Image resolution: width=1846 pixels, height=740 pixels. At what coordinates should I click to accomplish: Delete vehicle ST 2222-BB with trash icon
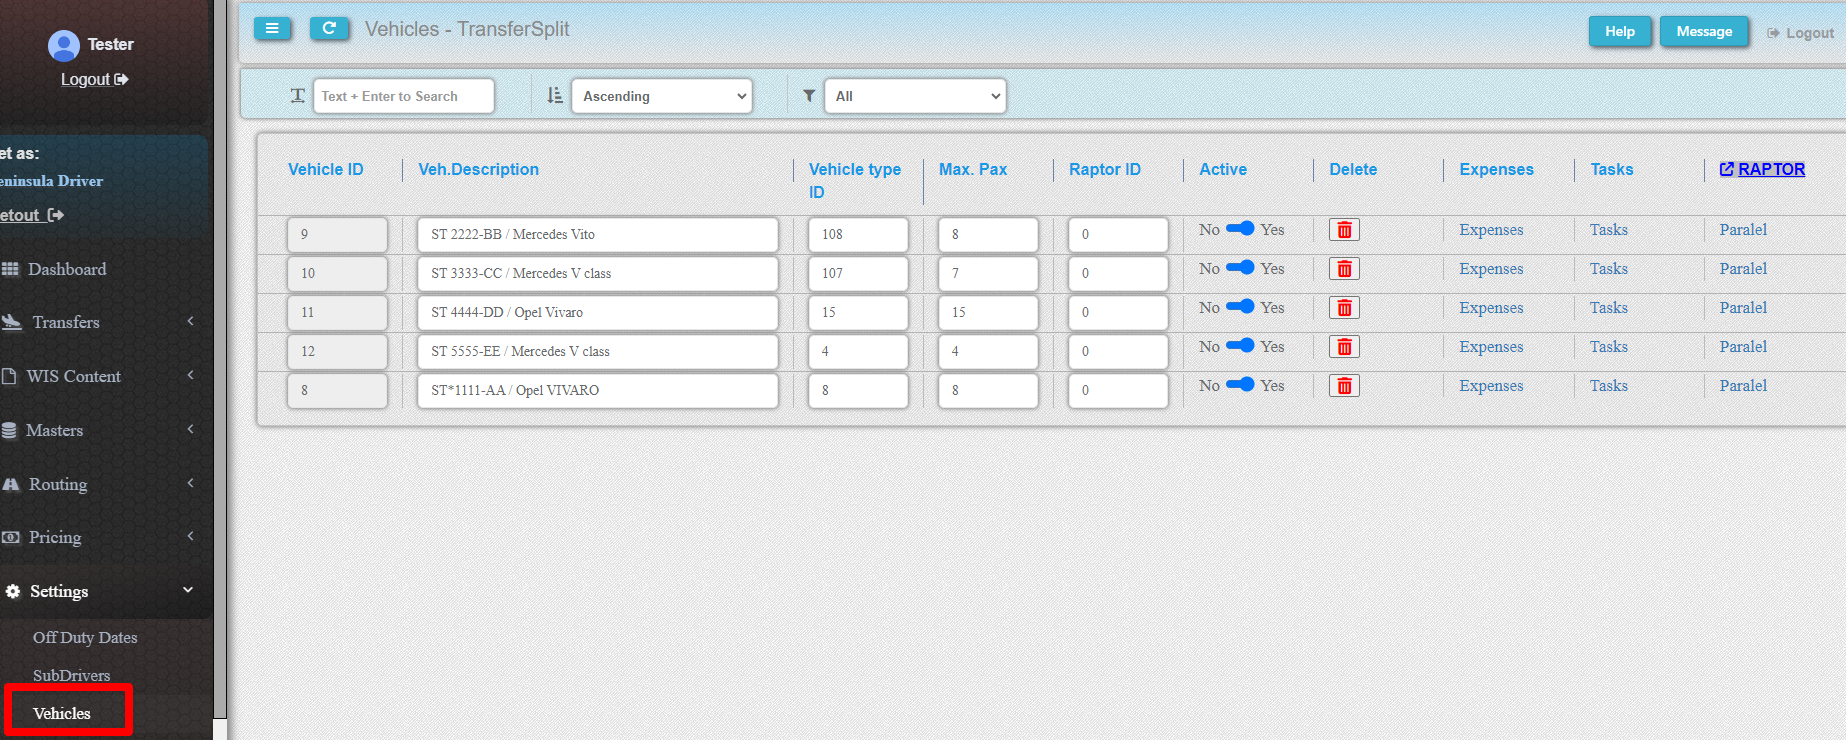[x=1344, y=230]
